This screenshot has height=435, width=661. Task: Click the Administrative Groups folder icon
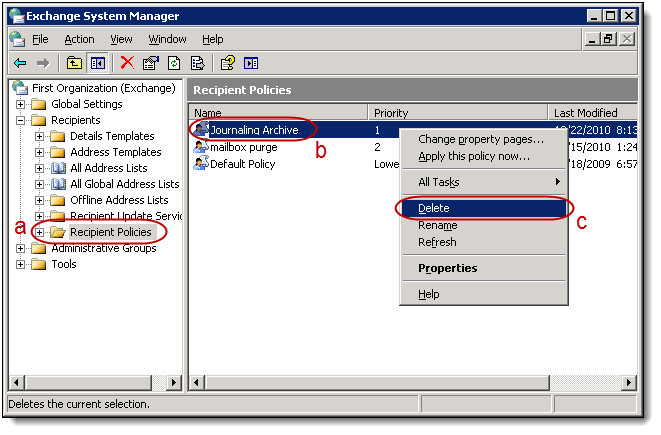pyautogui.click(x=39, y=248)
